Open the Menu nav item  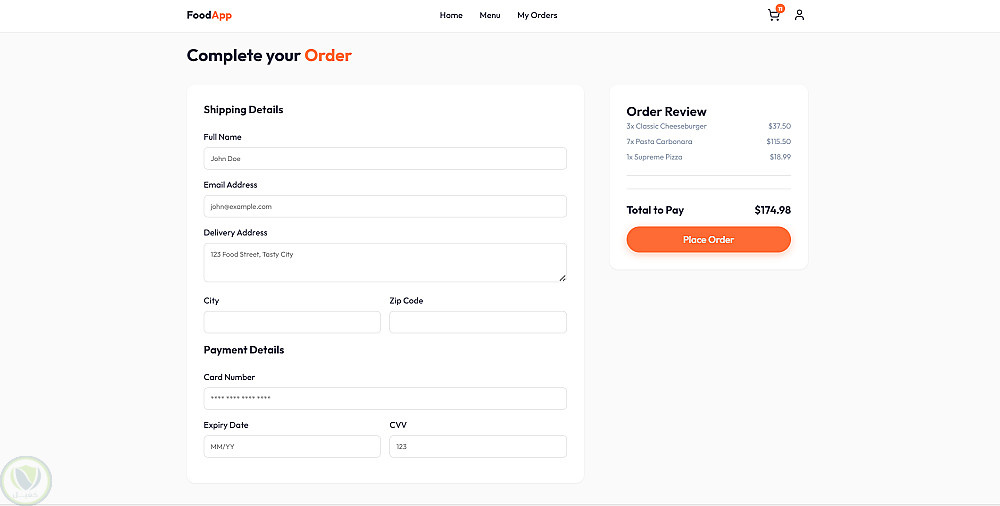490,15
